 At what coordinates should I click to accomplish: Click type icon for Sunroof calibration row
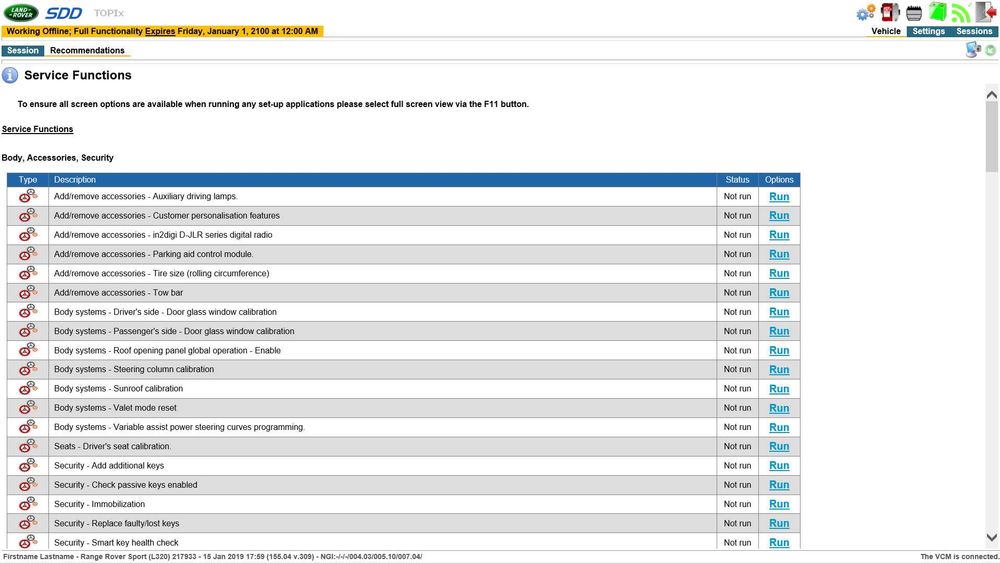27,388
